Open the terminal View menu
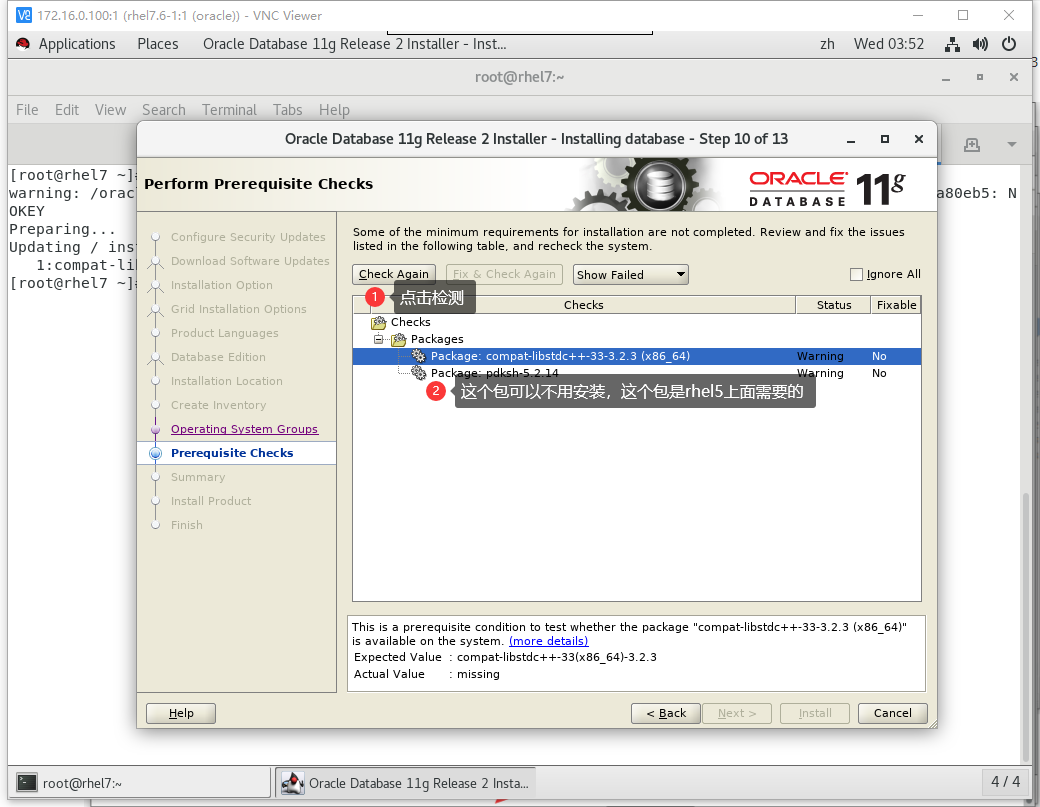This screenshot has width=1040, height=807. point(110,110)
